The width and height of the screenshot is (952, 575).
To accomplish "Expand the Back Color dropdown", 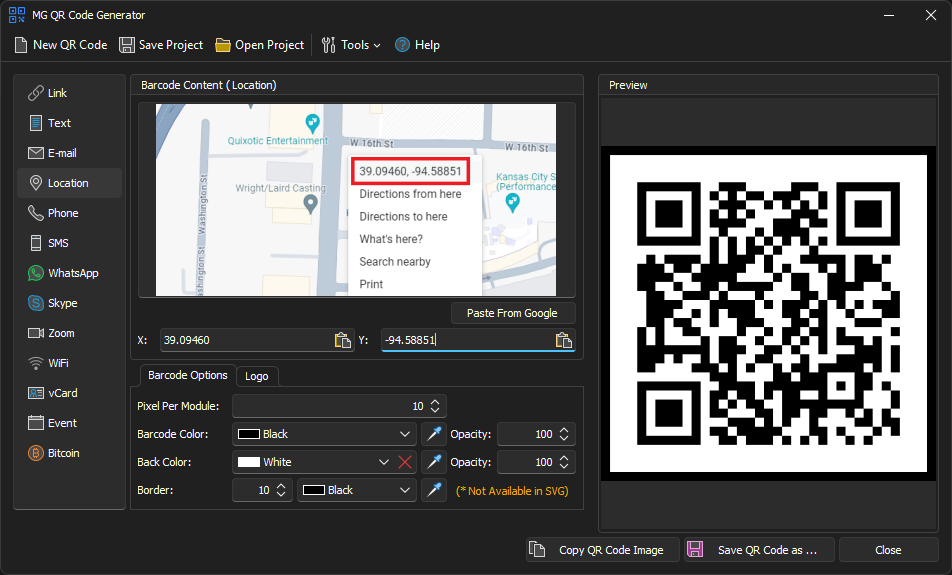I will [x=384, y=462].
